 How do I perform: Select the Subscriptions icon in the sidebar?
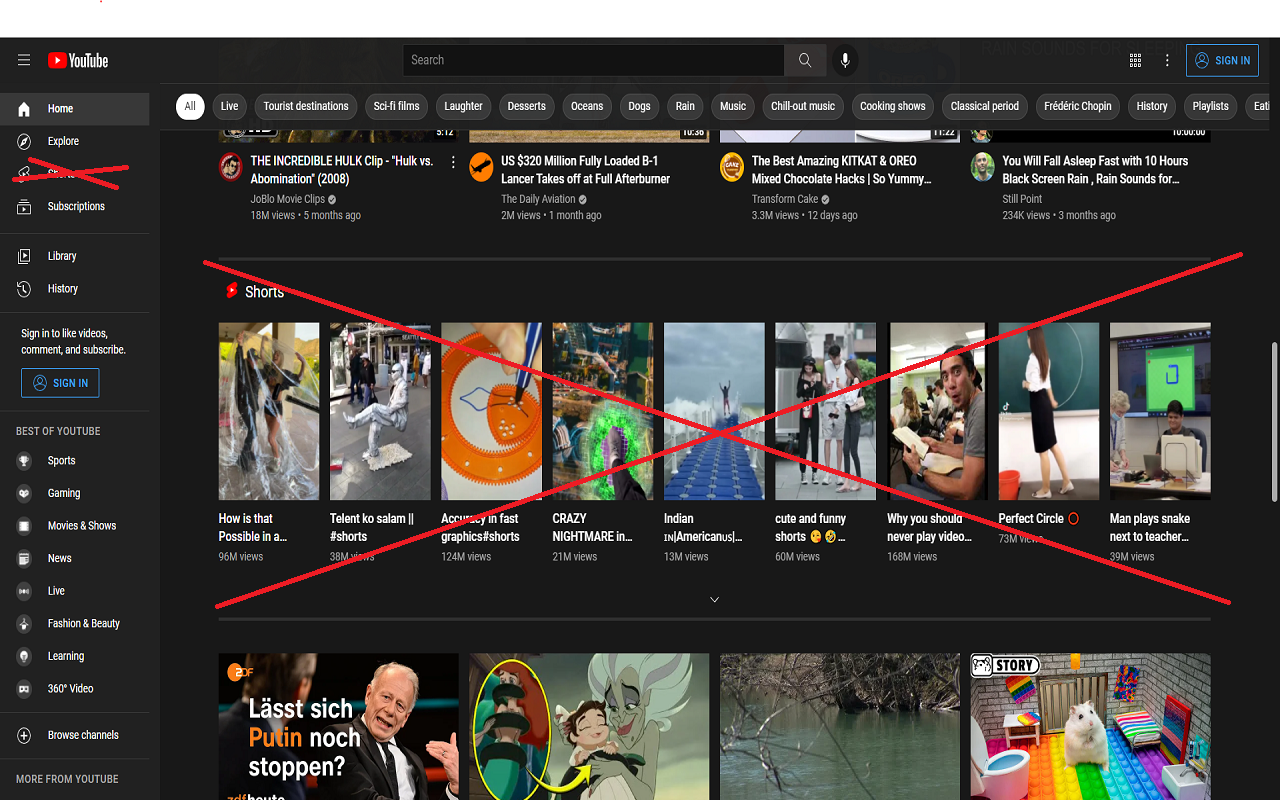pos(22,206)
